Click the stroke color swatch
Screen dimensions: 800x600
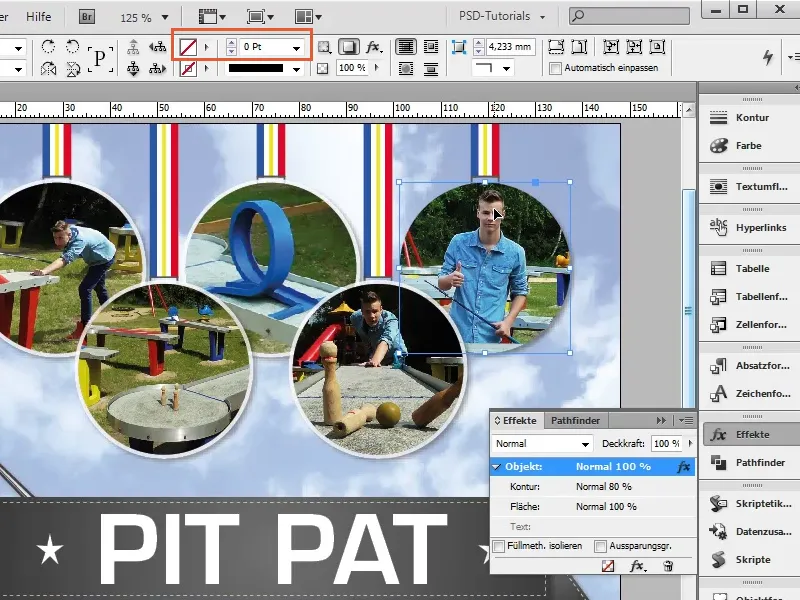point(188,68)
